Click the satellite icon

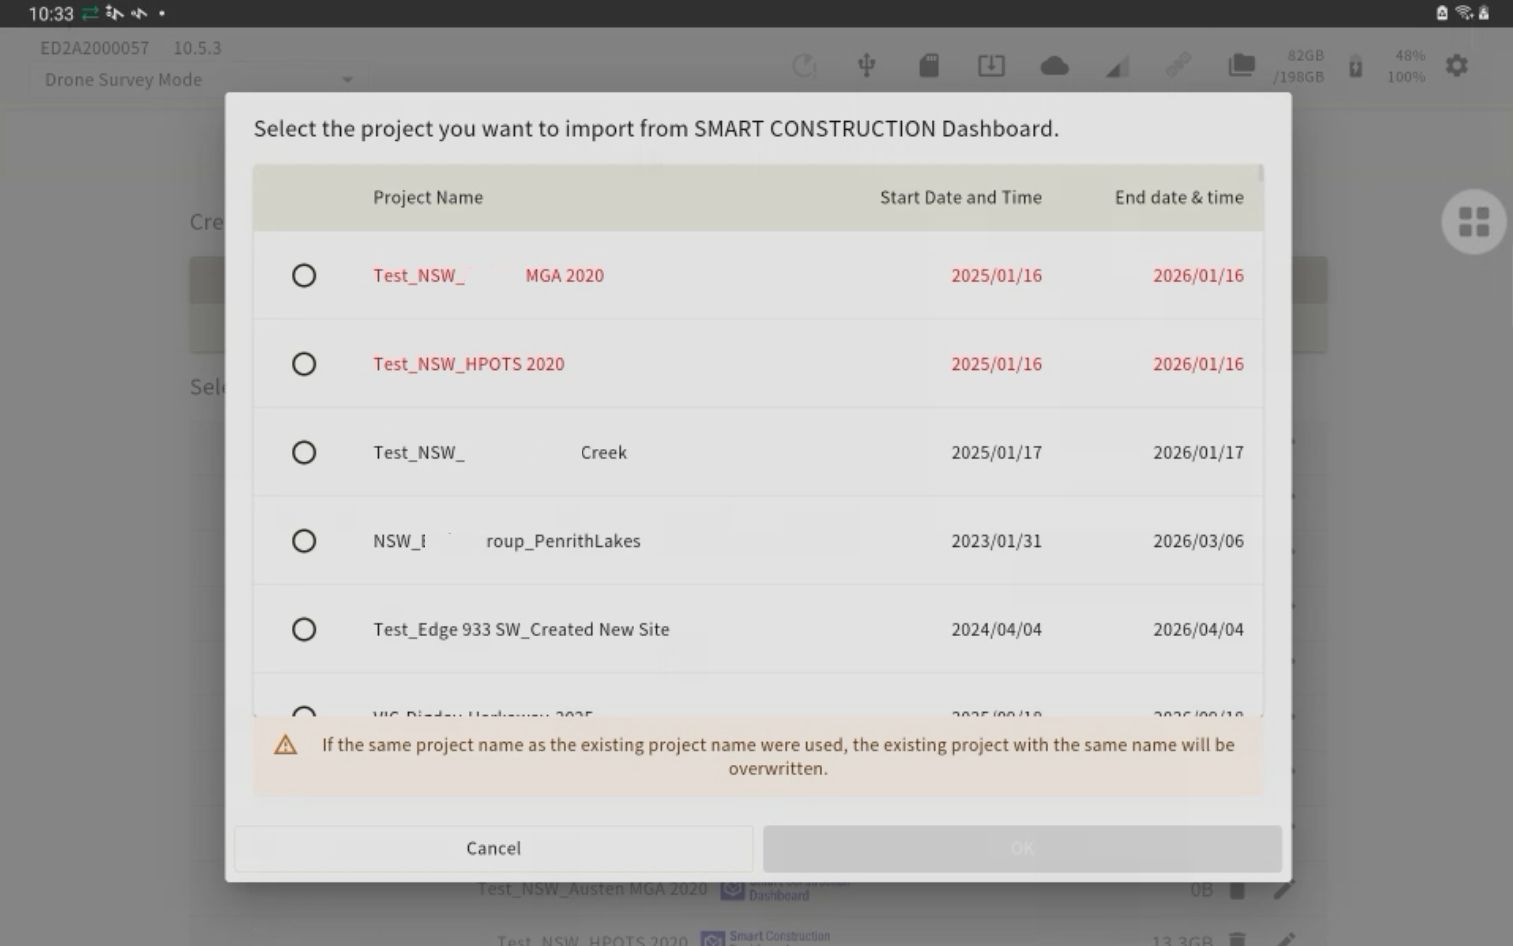[1179, 66]
